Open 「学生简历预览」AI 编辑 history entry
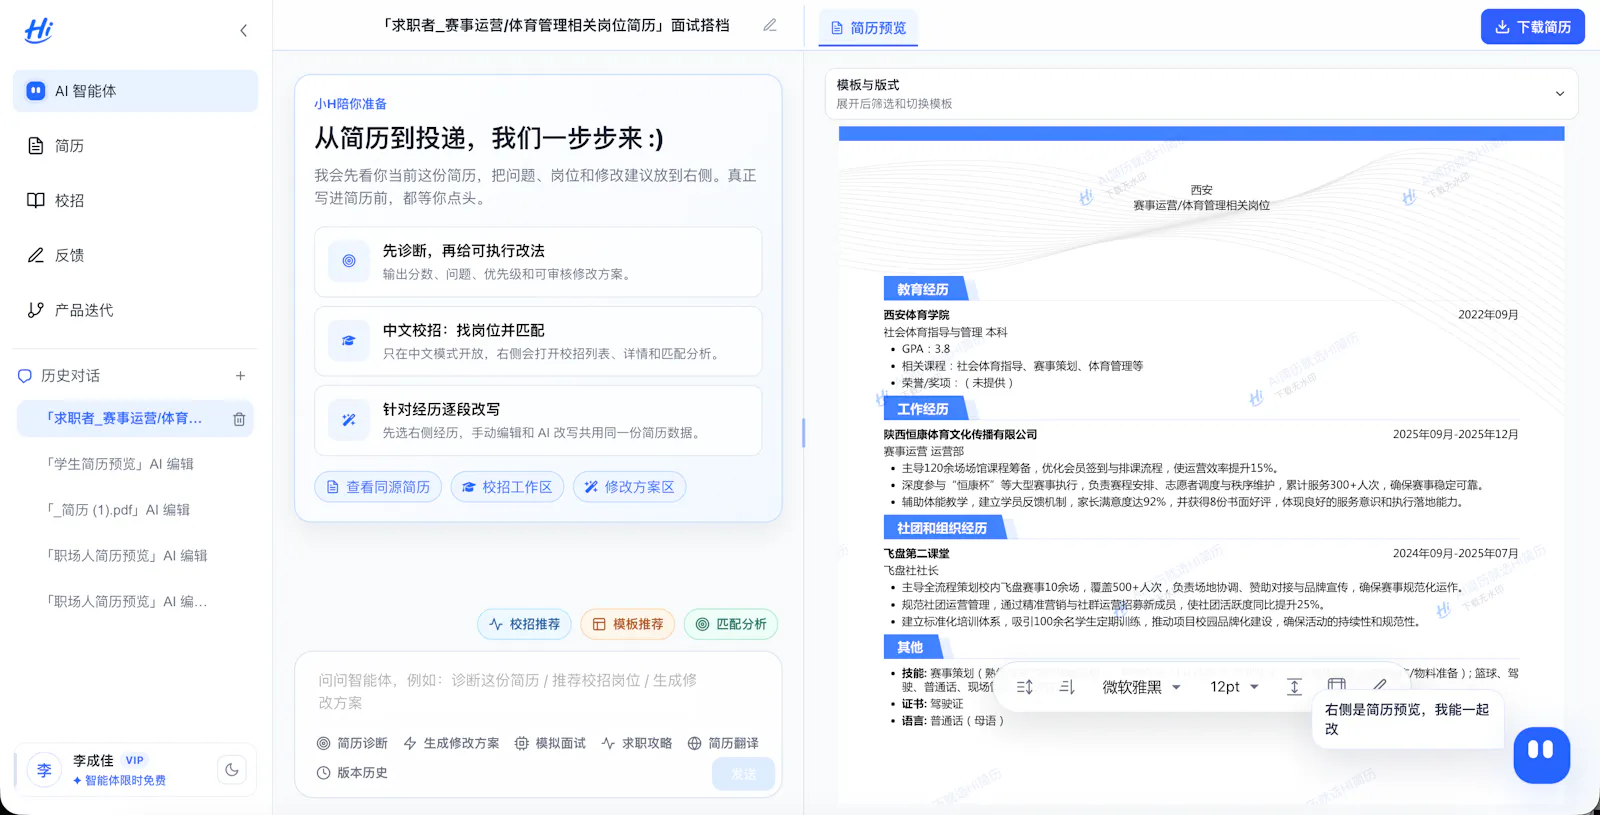Screen dimensions: 1600x815 120,464
